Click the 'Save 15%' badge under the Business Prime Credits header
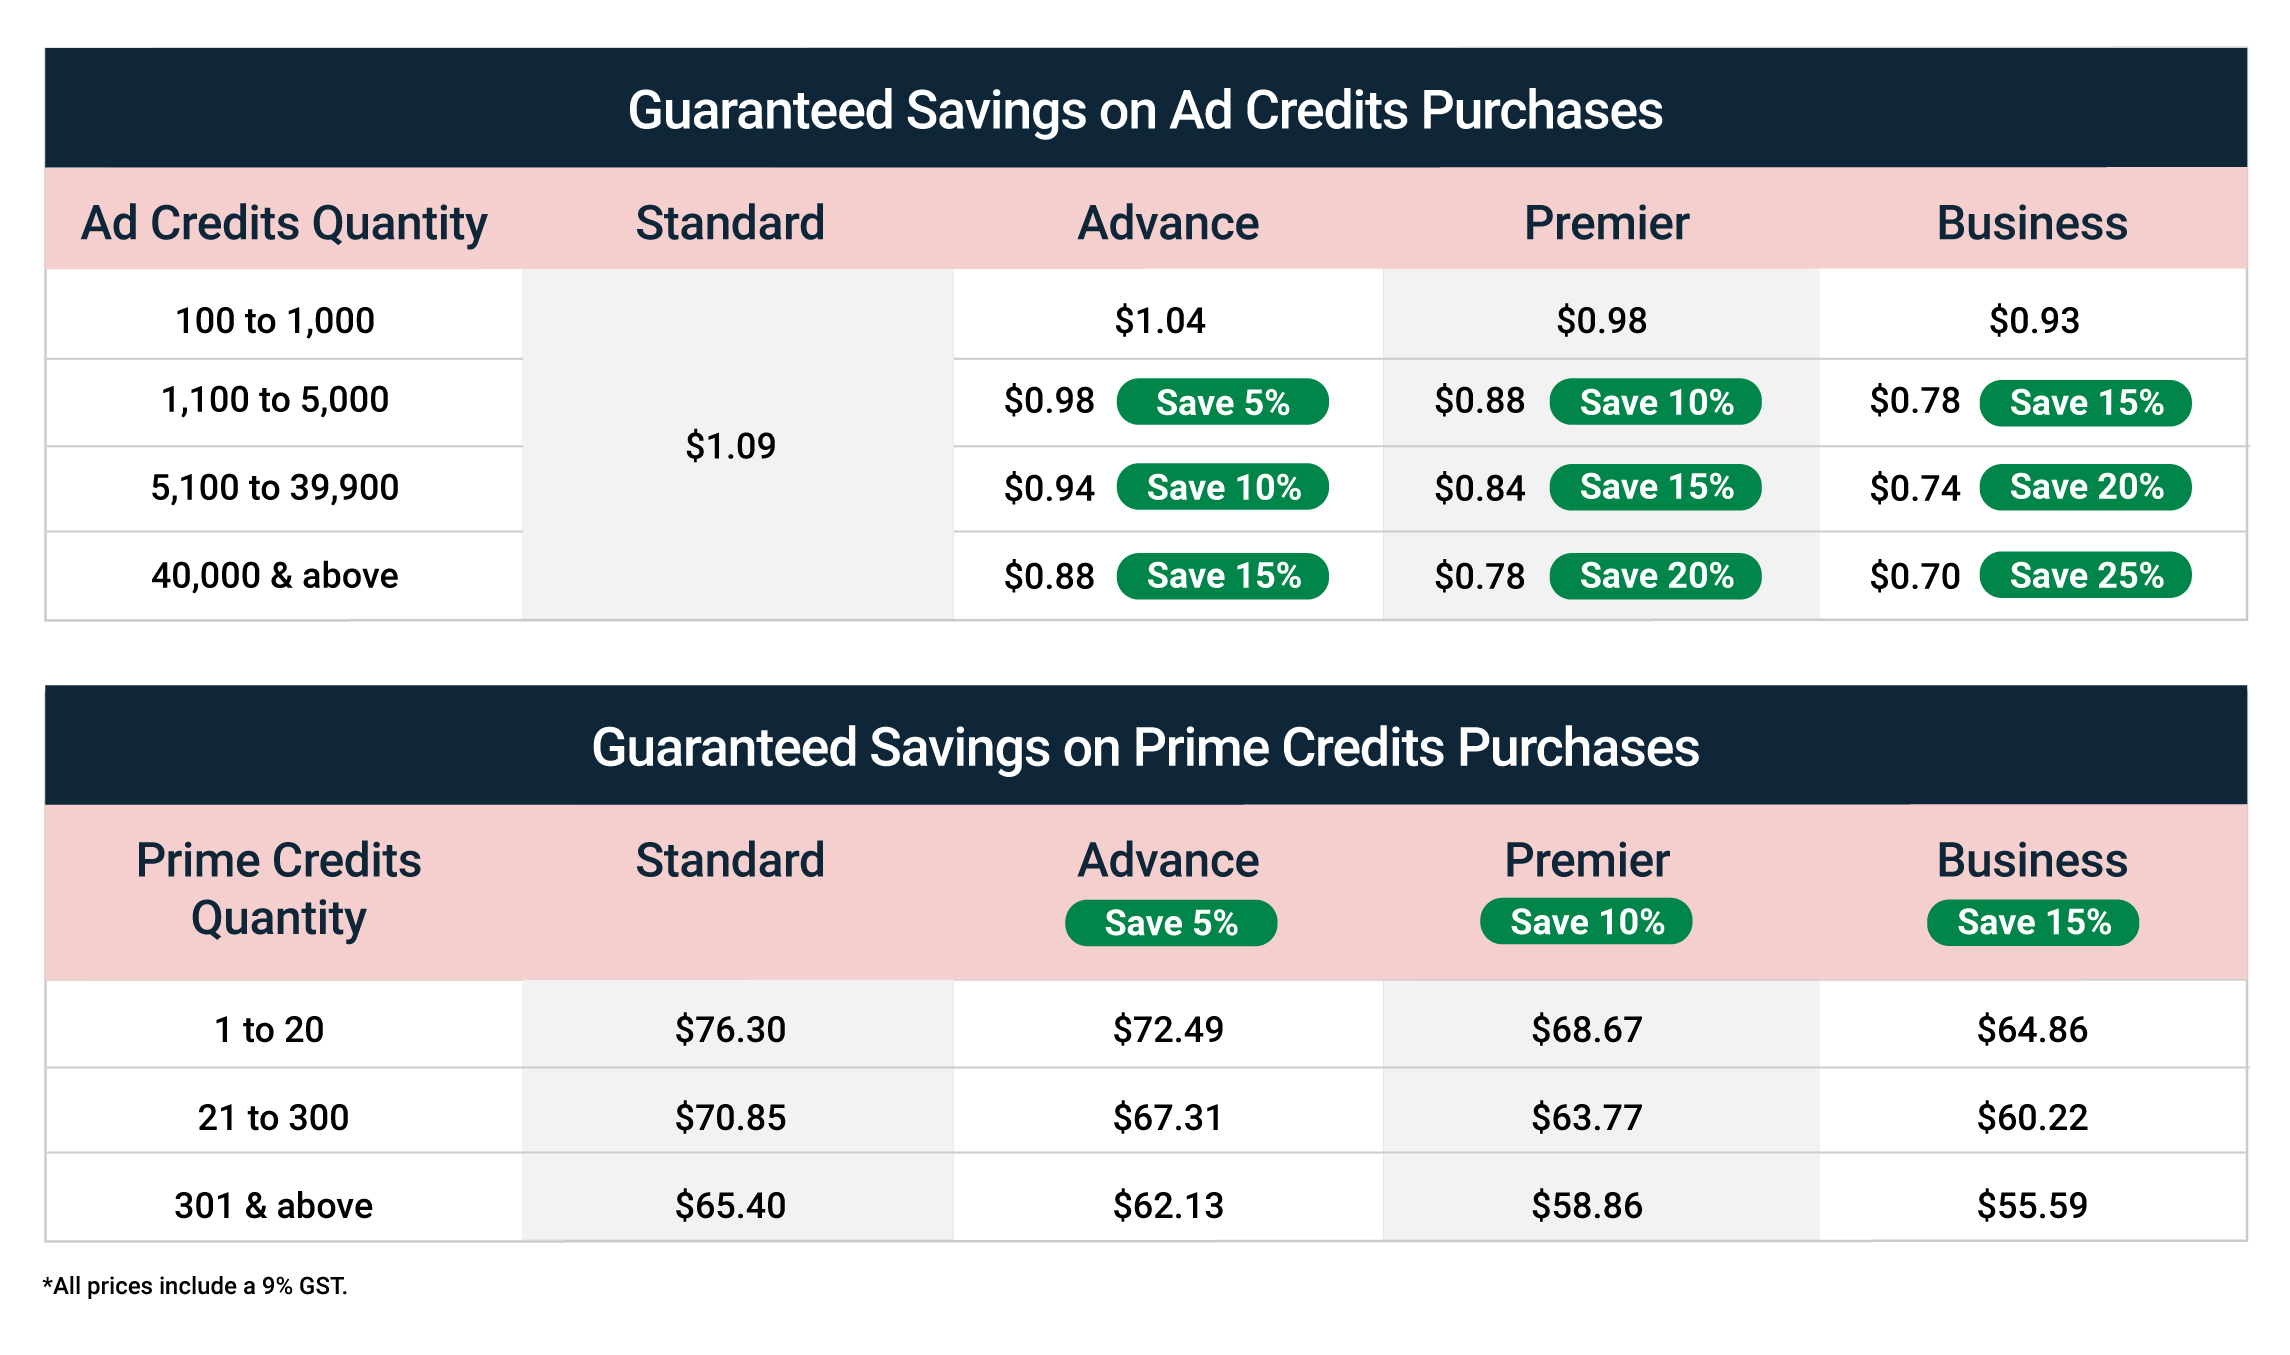Image resolution: width=2290 pixels, height=1355 pixels. tap(2033, 921)
